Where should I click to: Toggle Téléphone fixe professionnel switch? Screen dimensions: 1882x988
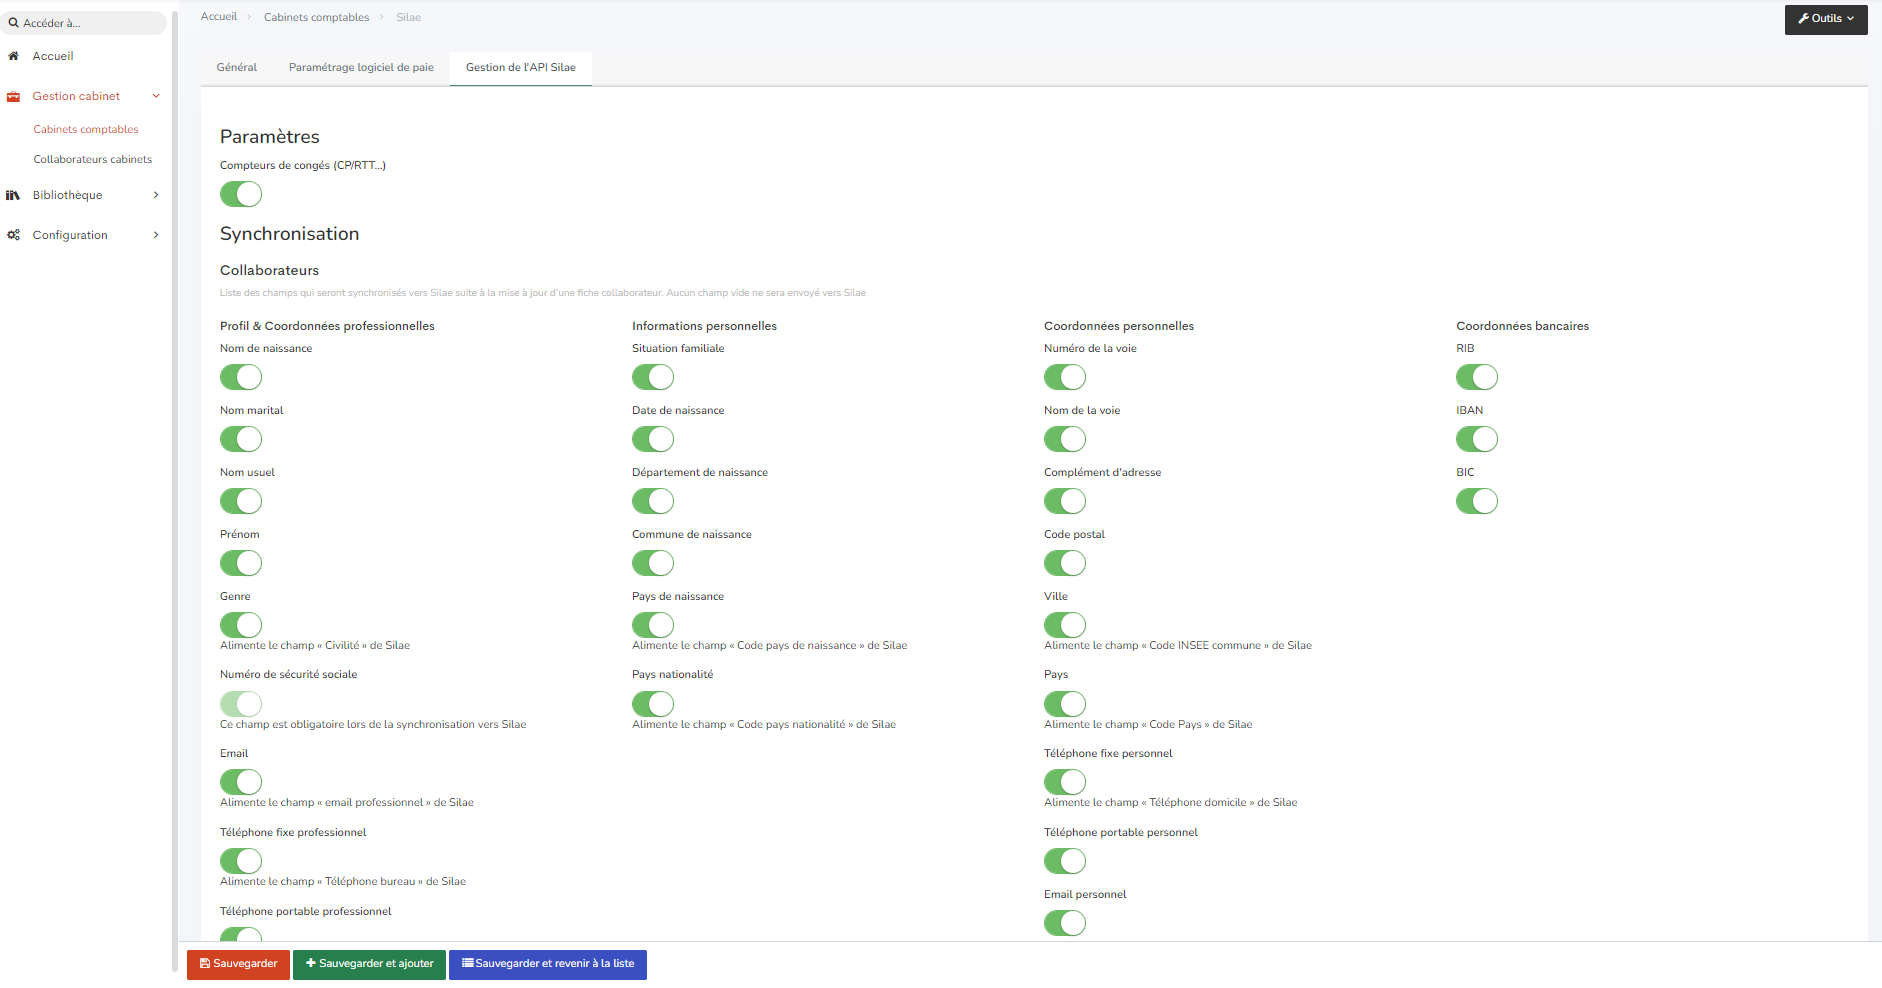coord(241,861)
